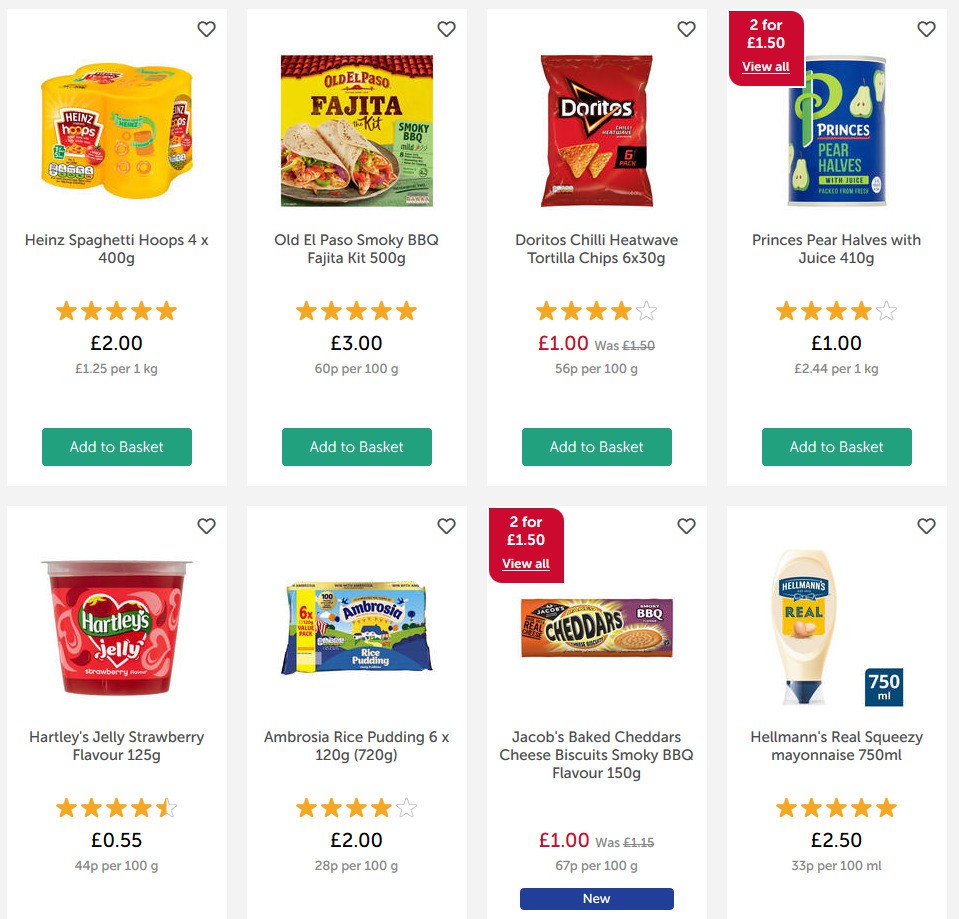Click the Ambrosia Rice Pudding product image
Image resolution: width=959 pixels, height=919 pixels.
pyautogui.click(x=357, y=628)
